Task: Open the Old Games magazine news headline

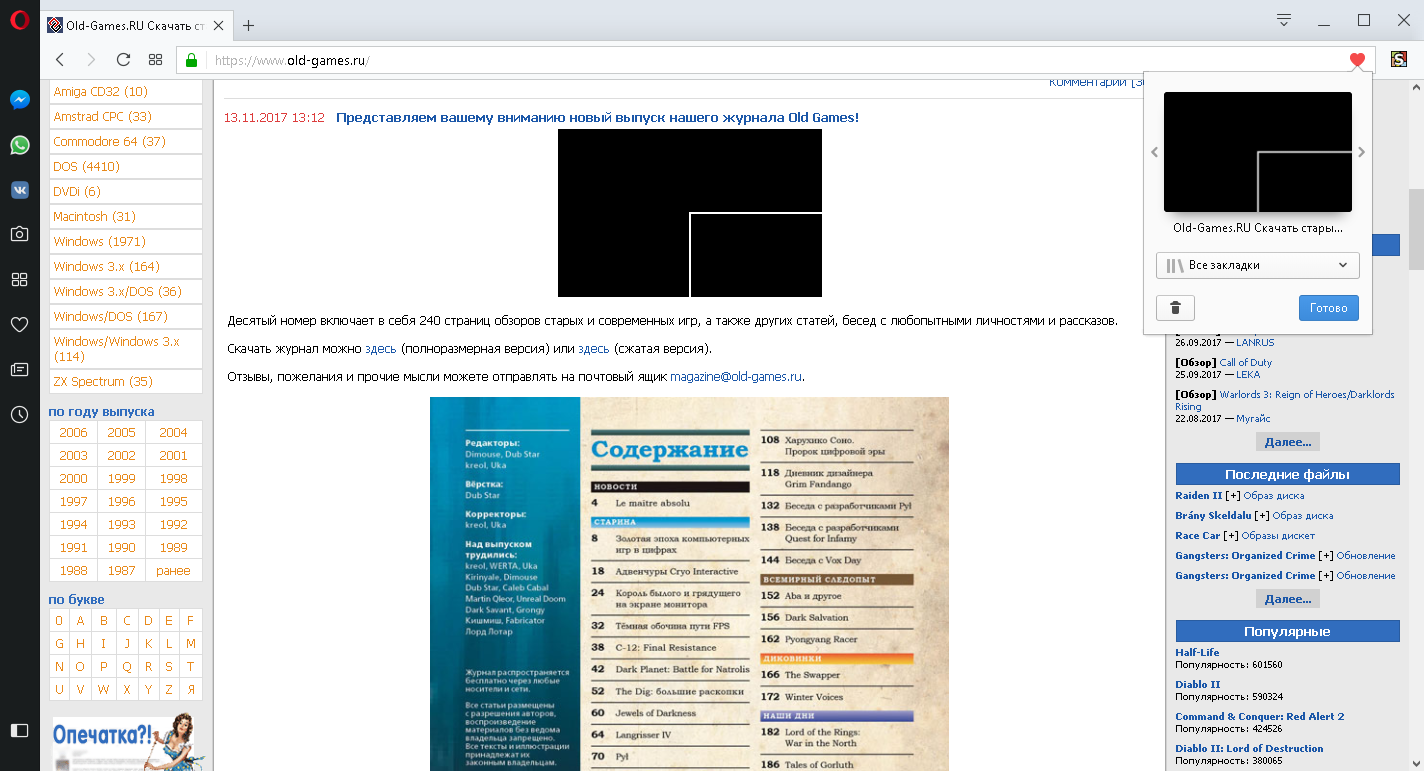Action: point(597,118)
